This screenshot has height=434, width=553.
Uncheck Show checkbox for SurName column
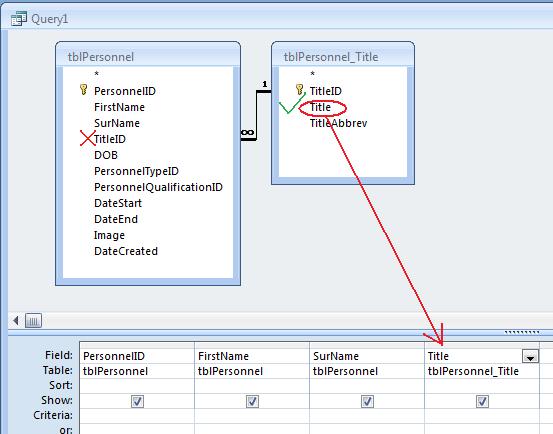[x=367, y=401]
